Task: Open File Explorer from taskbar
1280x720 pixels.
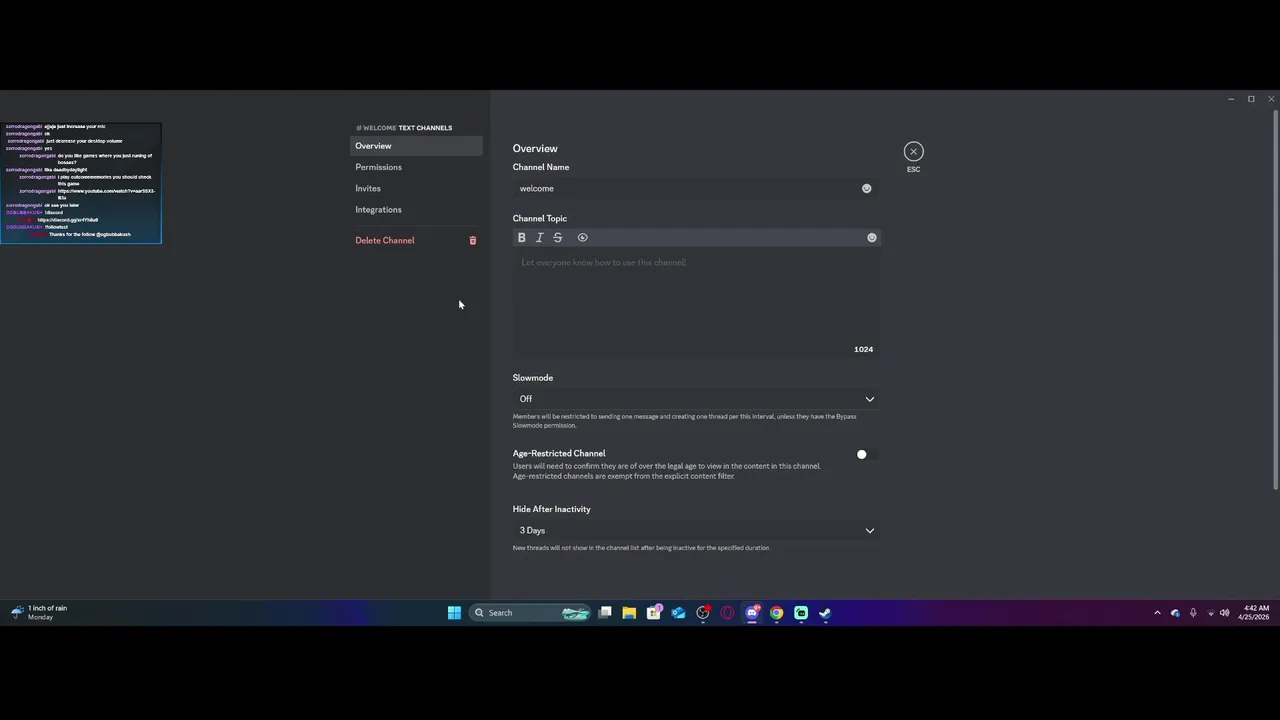Action: pyautogui.click(x=629, y=613)
